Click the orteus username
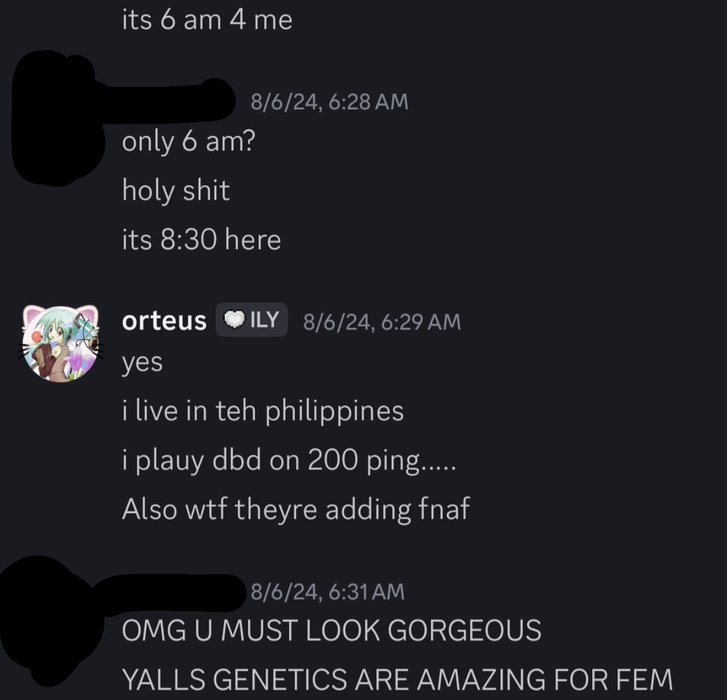 (x=164, y=321)
